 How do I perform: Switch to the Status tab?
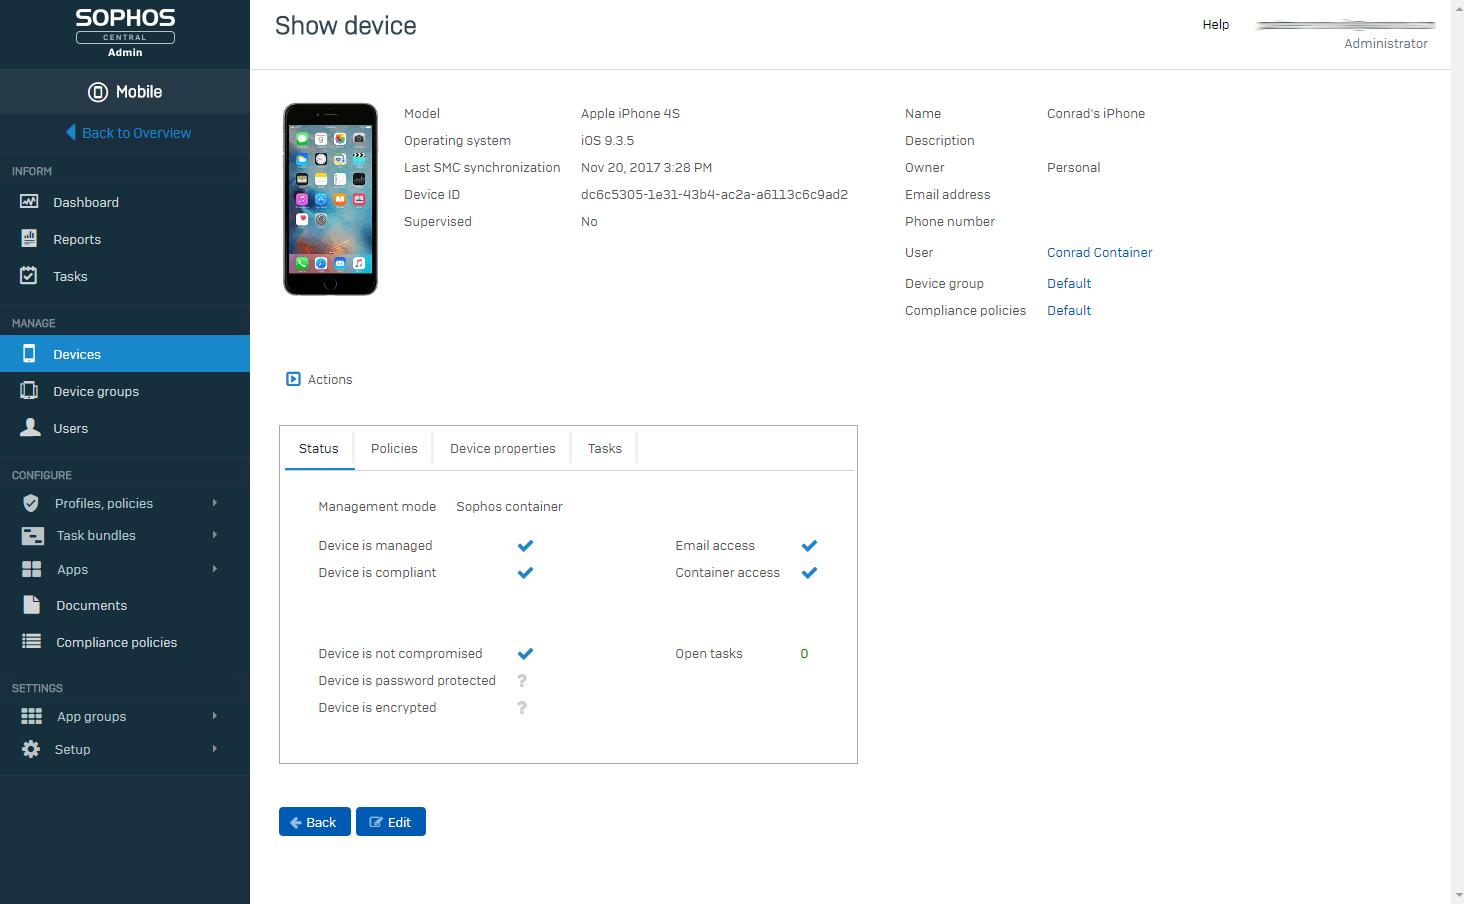pos(319,449)
